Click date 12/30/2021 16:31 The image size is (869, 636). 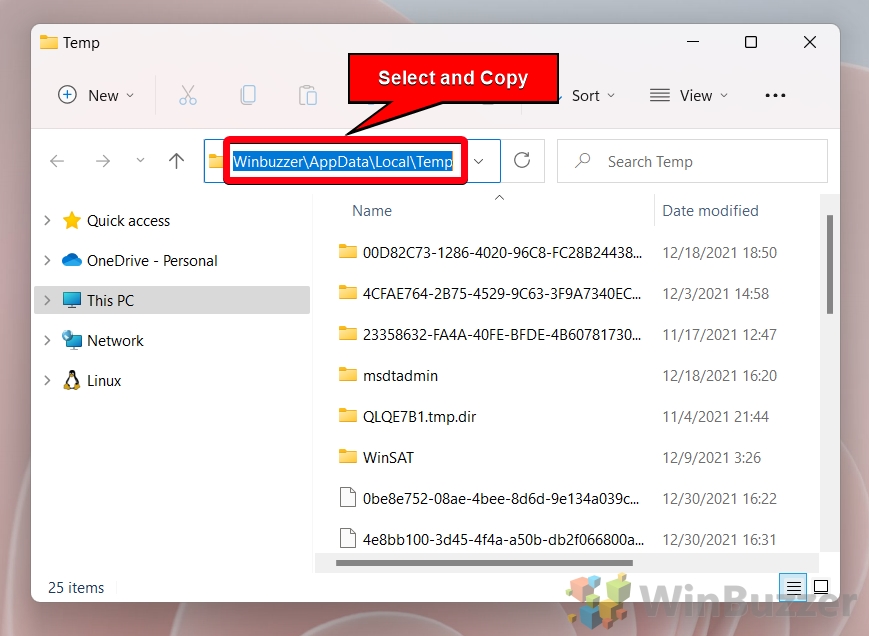tap(719, 540)
